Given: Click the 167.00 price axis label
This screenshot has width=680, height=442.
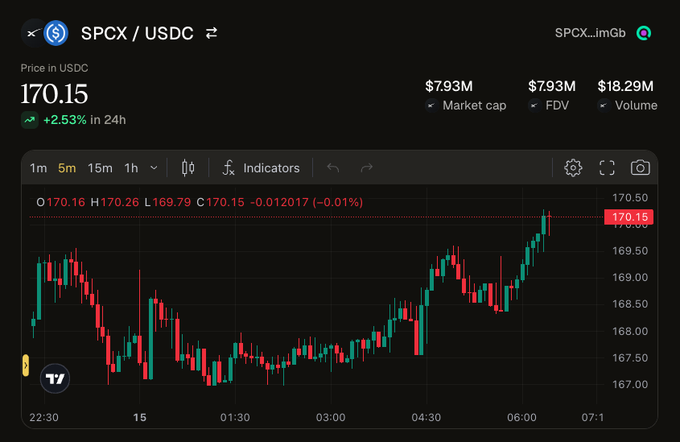Looking at the screenshot, I should point(630,385).
